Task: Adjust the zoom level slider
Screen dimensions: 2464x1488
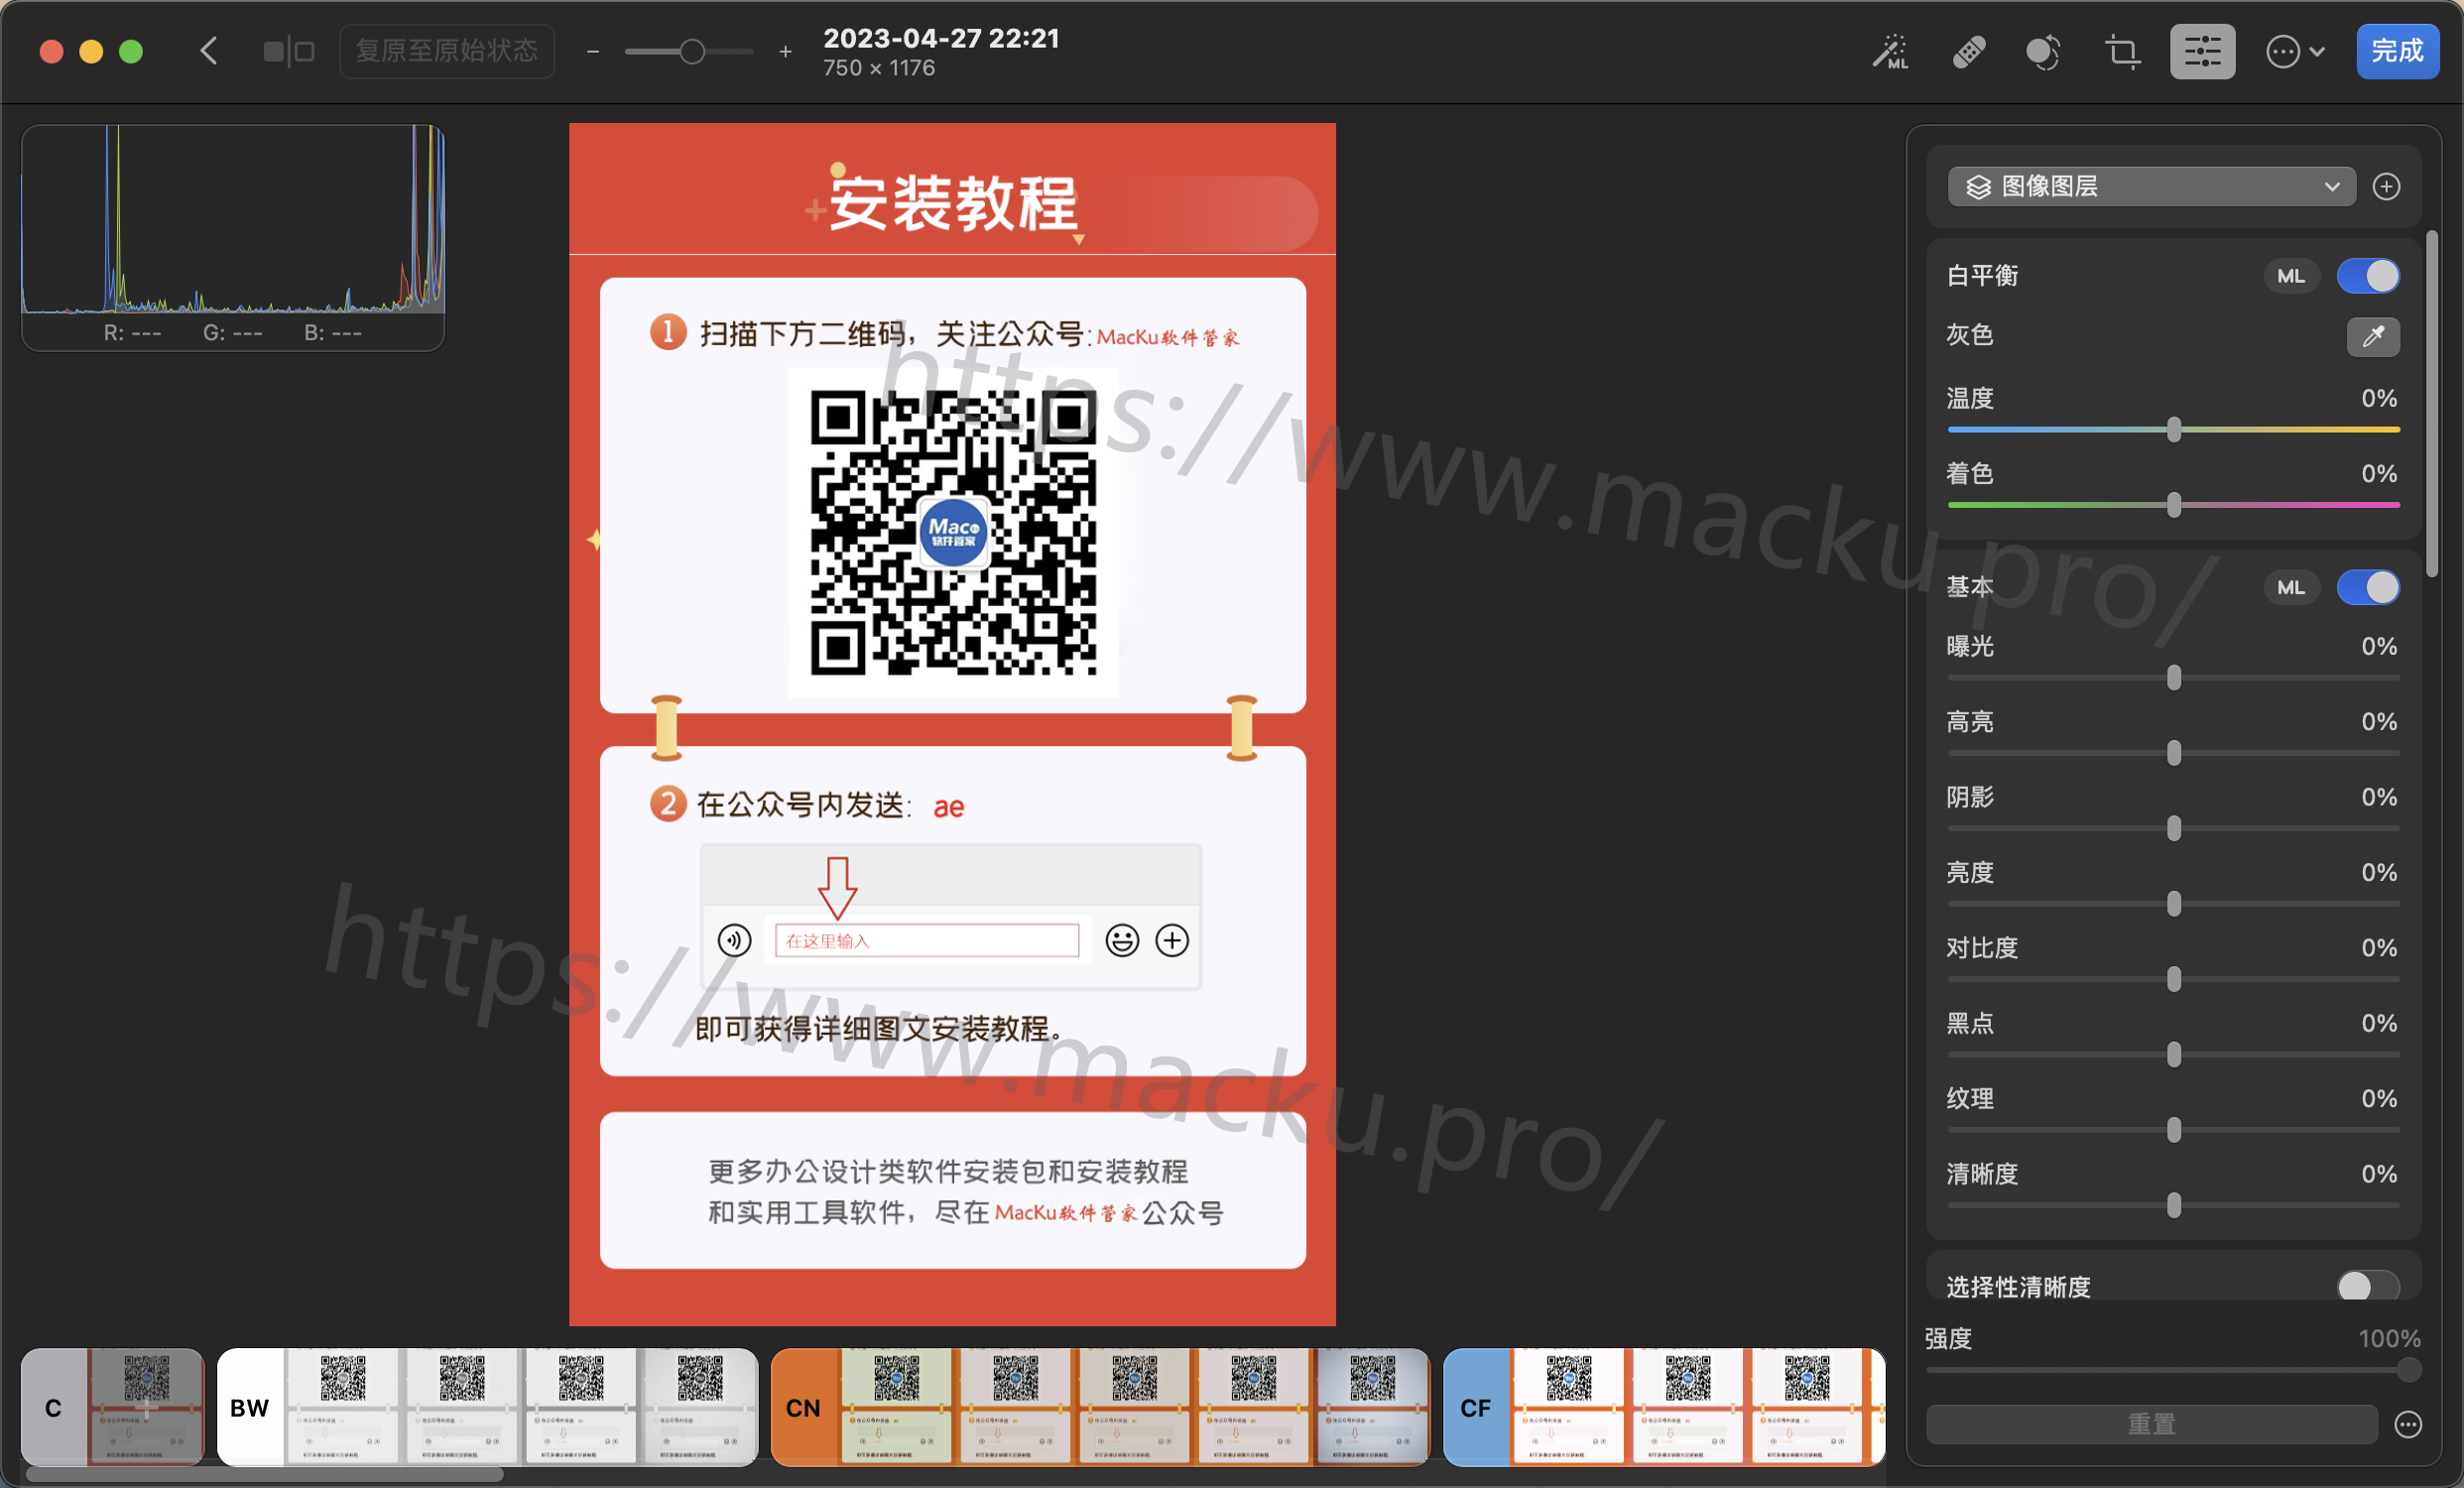Action: [x=690, y=51]
